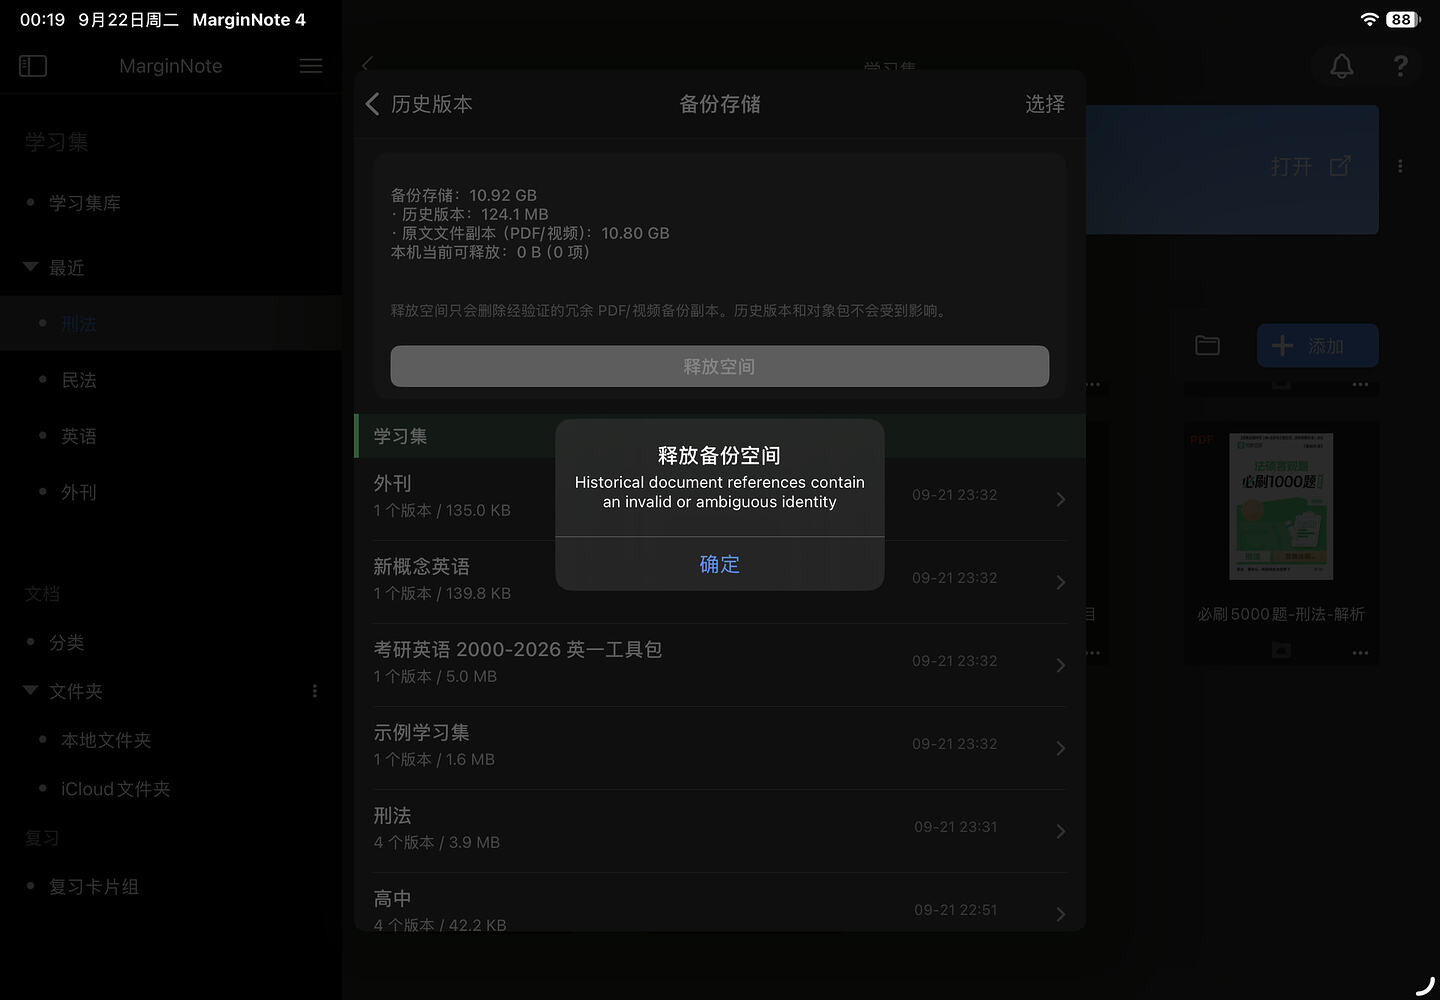Collapse the 最近 section triangle
1440x1000 pixels.
point(31,267)
